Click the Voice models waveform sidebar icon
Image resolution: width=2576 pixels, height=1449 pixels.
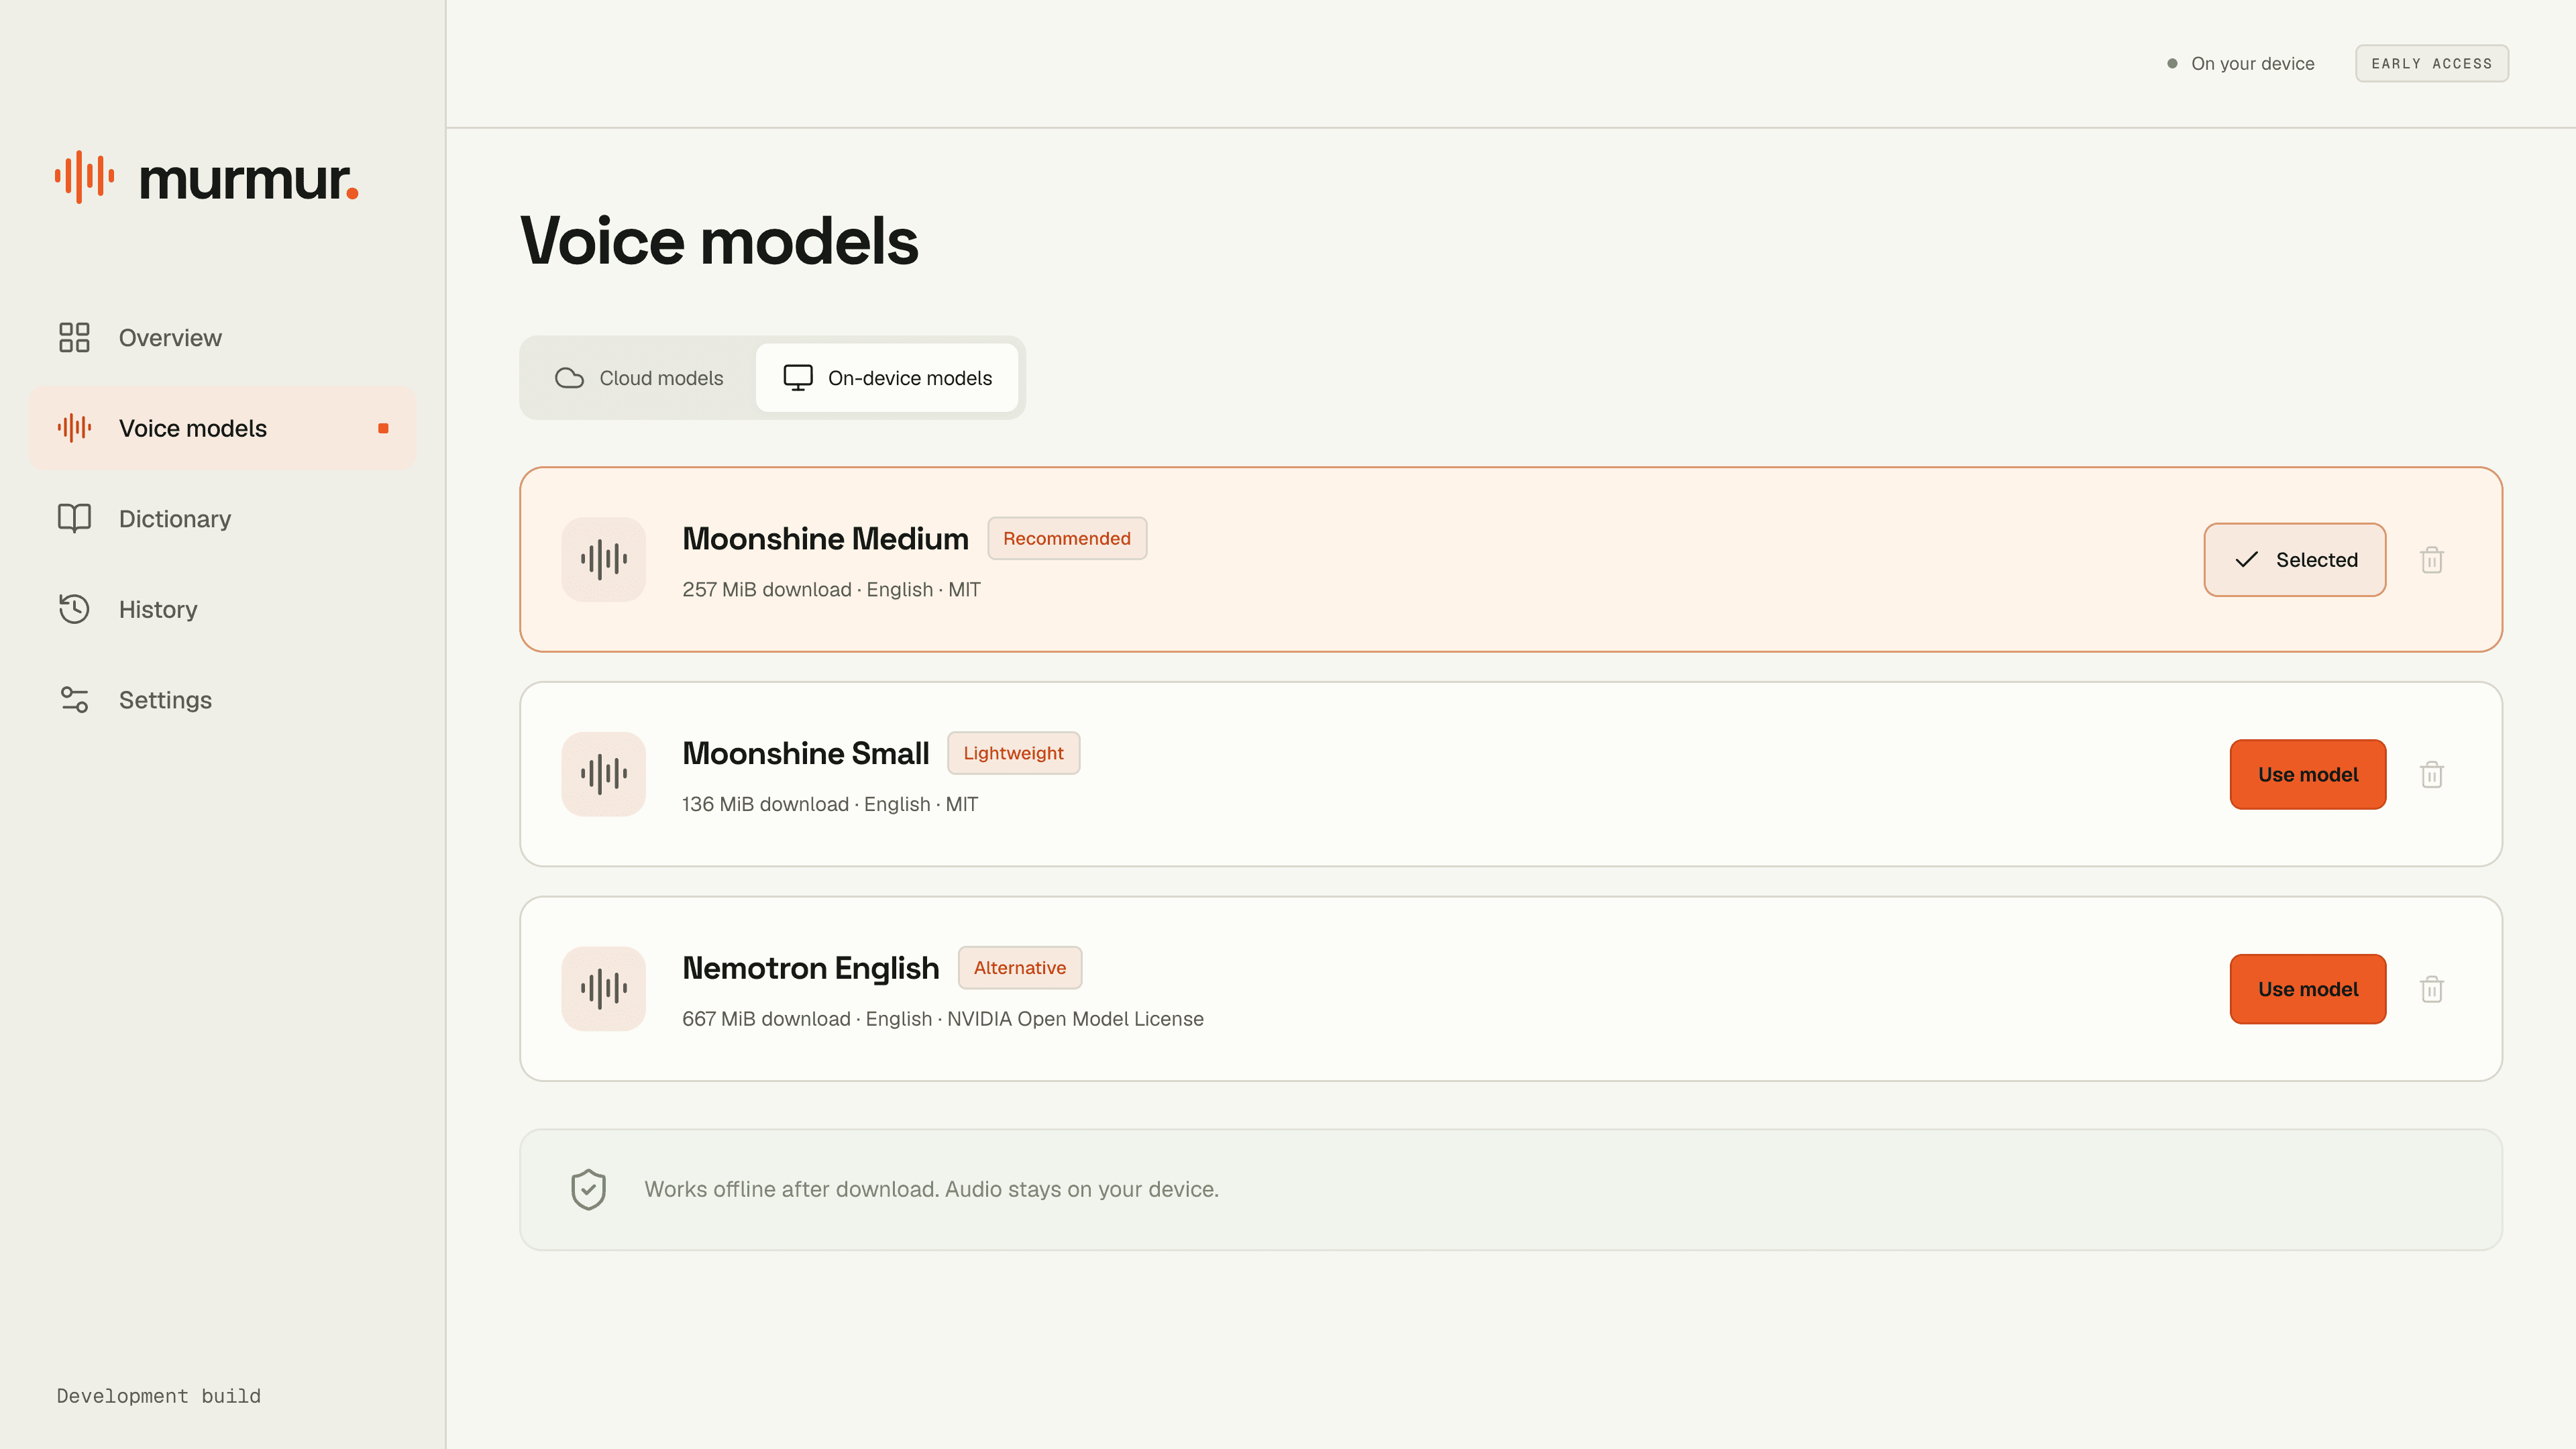pyautogui.click(x=74, y=428)
